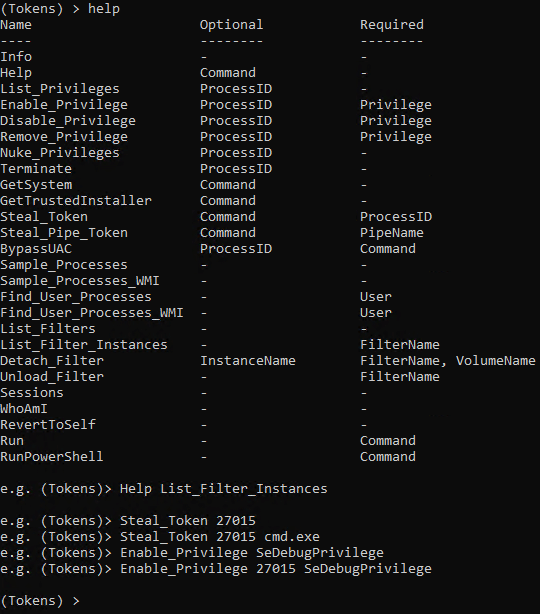Click the GetTrustedInstaller command text
This screenshot has height=614, width=540.
click(76, 200)
